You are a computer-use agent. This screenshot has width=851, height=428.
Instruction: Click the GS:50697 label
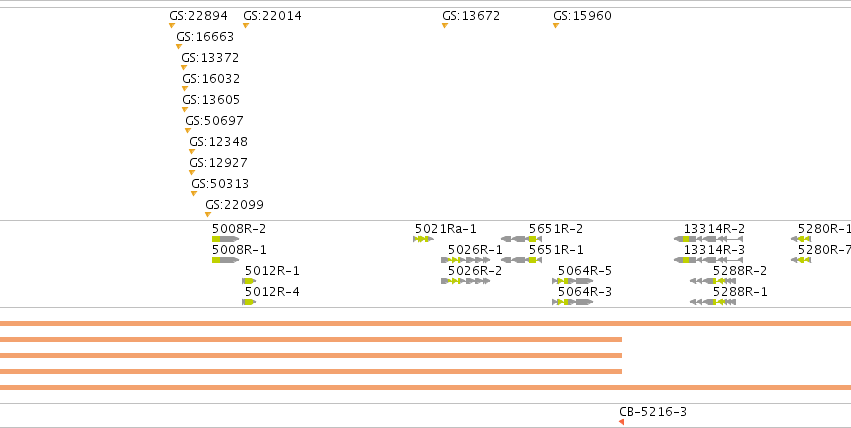214,120
